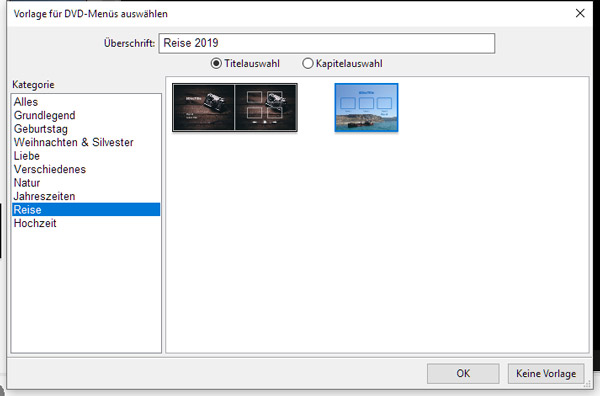Click the Keine Vorlage button
600x396 pixels.
(x=546, y=373)
